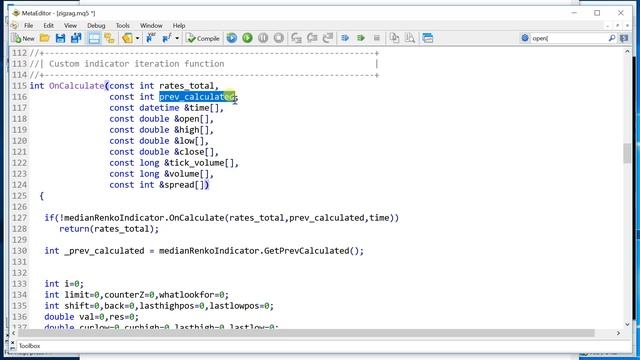Click 'double val=0,res=0;' on line 136
Viewport: 640px width, 360px height.
pyautogui.click(x=91, y=317)
